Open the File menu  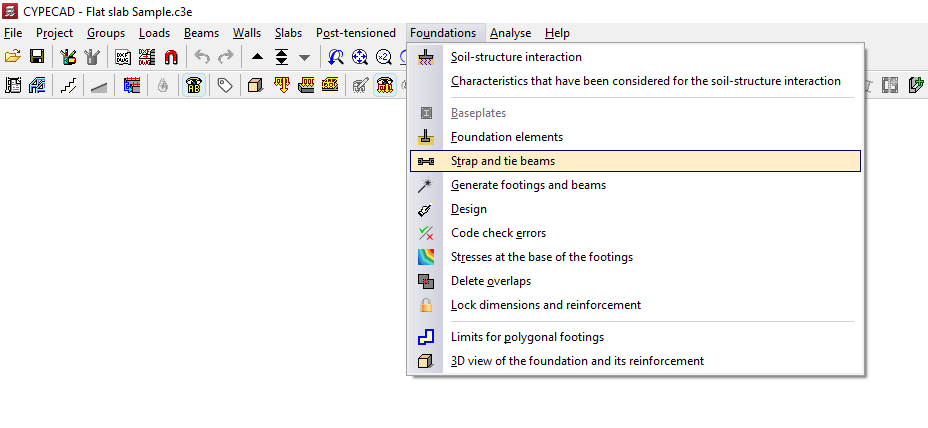pos(13,33)
